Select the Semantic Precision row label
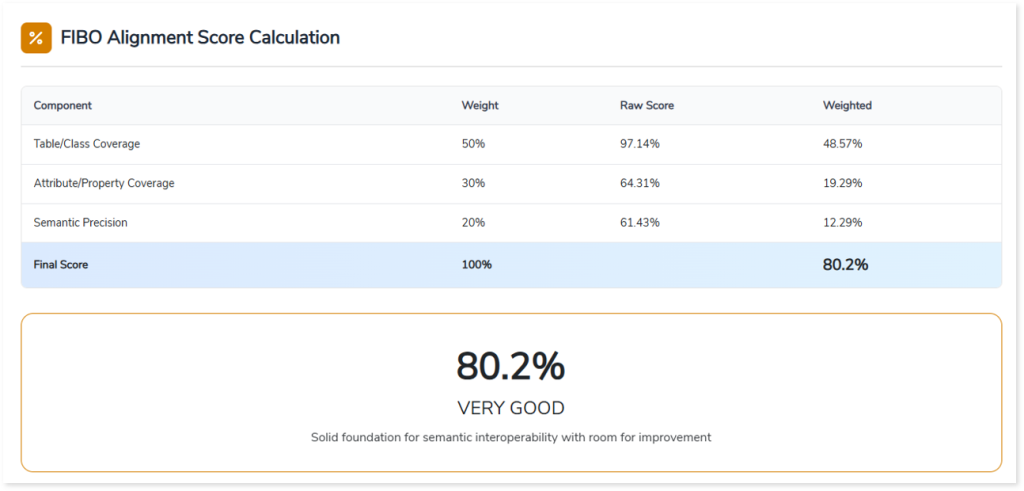The width and height of the screenshot is (1024, 491). click(x=83, y=222)
